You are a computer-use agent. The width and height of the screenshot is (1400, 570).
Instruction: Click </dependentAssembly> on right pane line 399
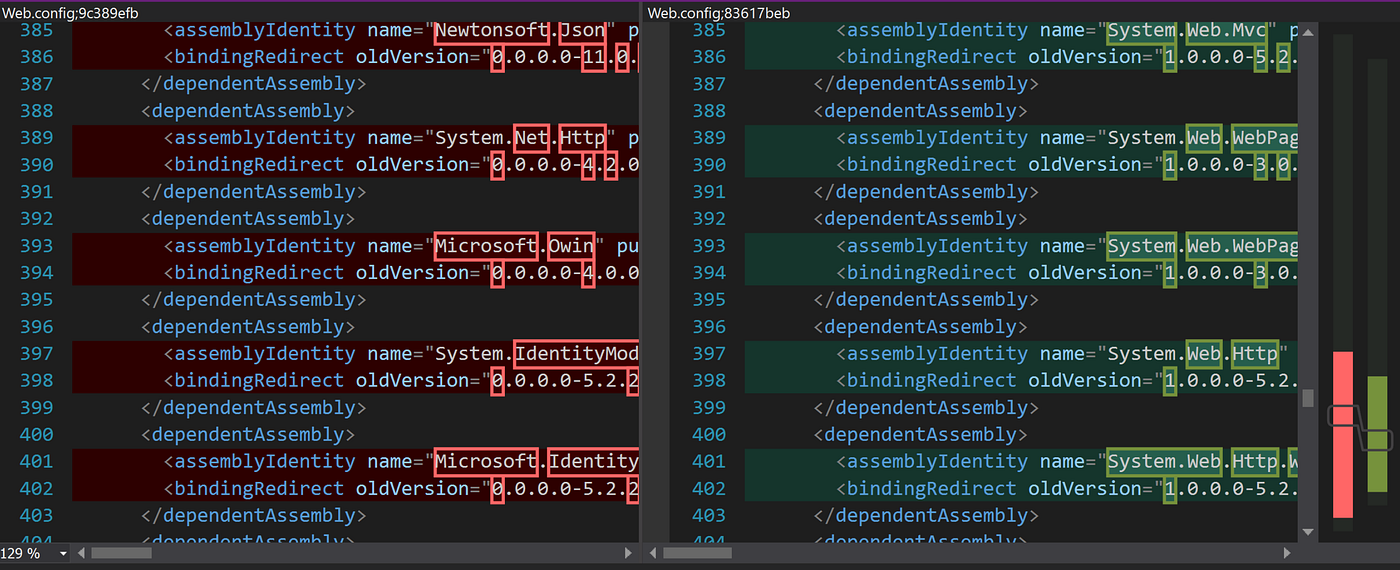pyautogui.click(x=926, y=408)
